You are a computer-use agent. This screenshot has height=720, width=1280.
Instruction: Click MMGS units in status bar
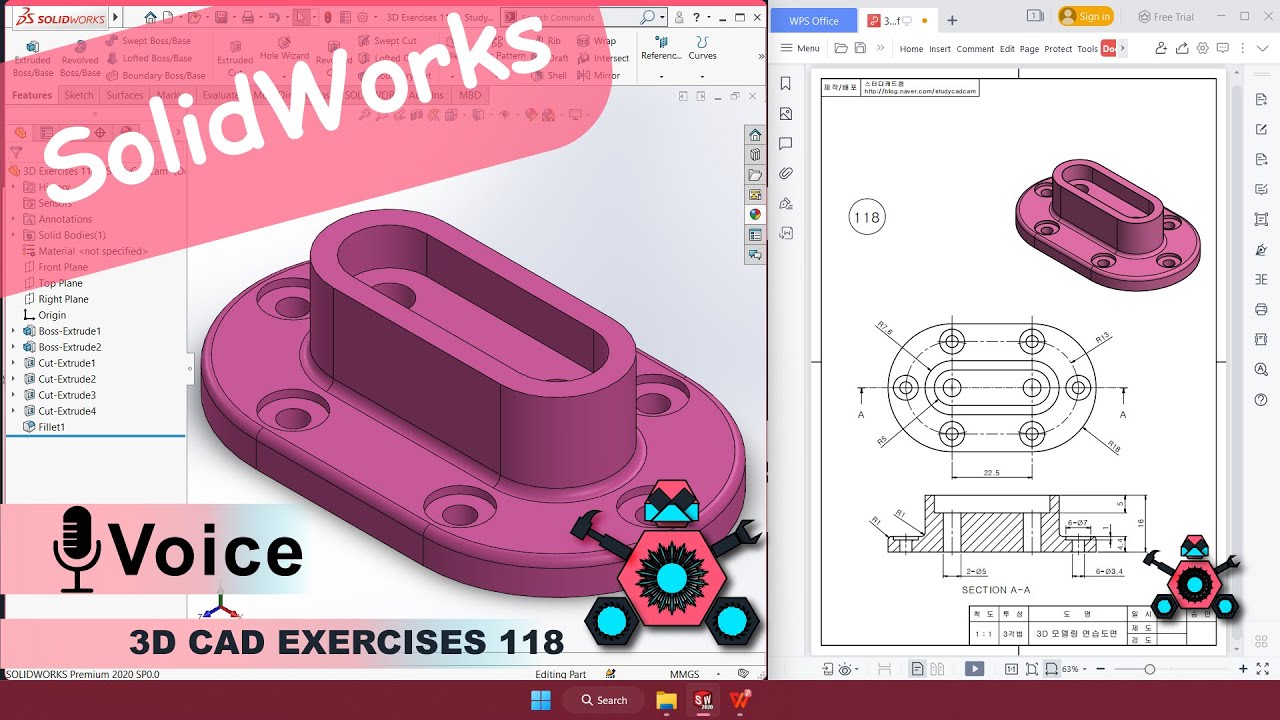click(x=685, y=674)
